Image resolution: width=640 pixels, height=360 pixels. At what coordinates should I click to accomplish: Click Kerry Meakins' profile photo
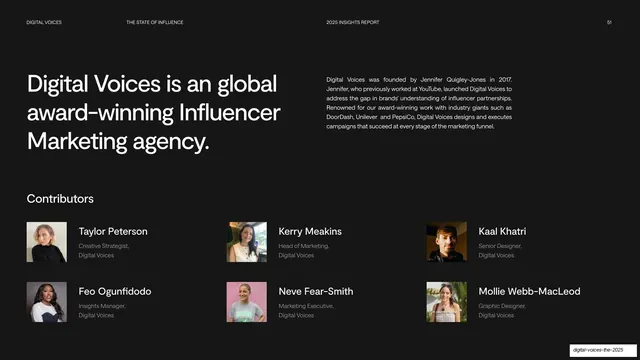247,242
